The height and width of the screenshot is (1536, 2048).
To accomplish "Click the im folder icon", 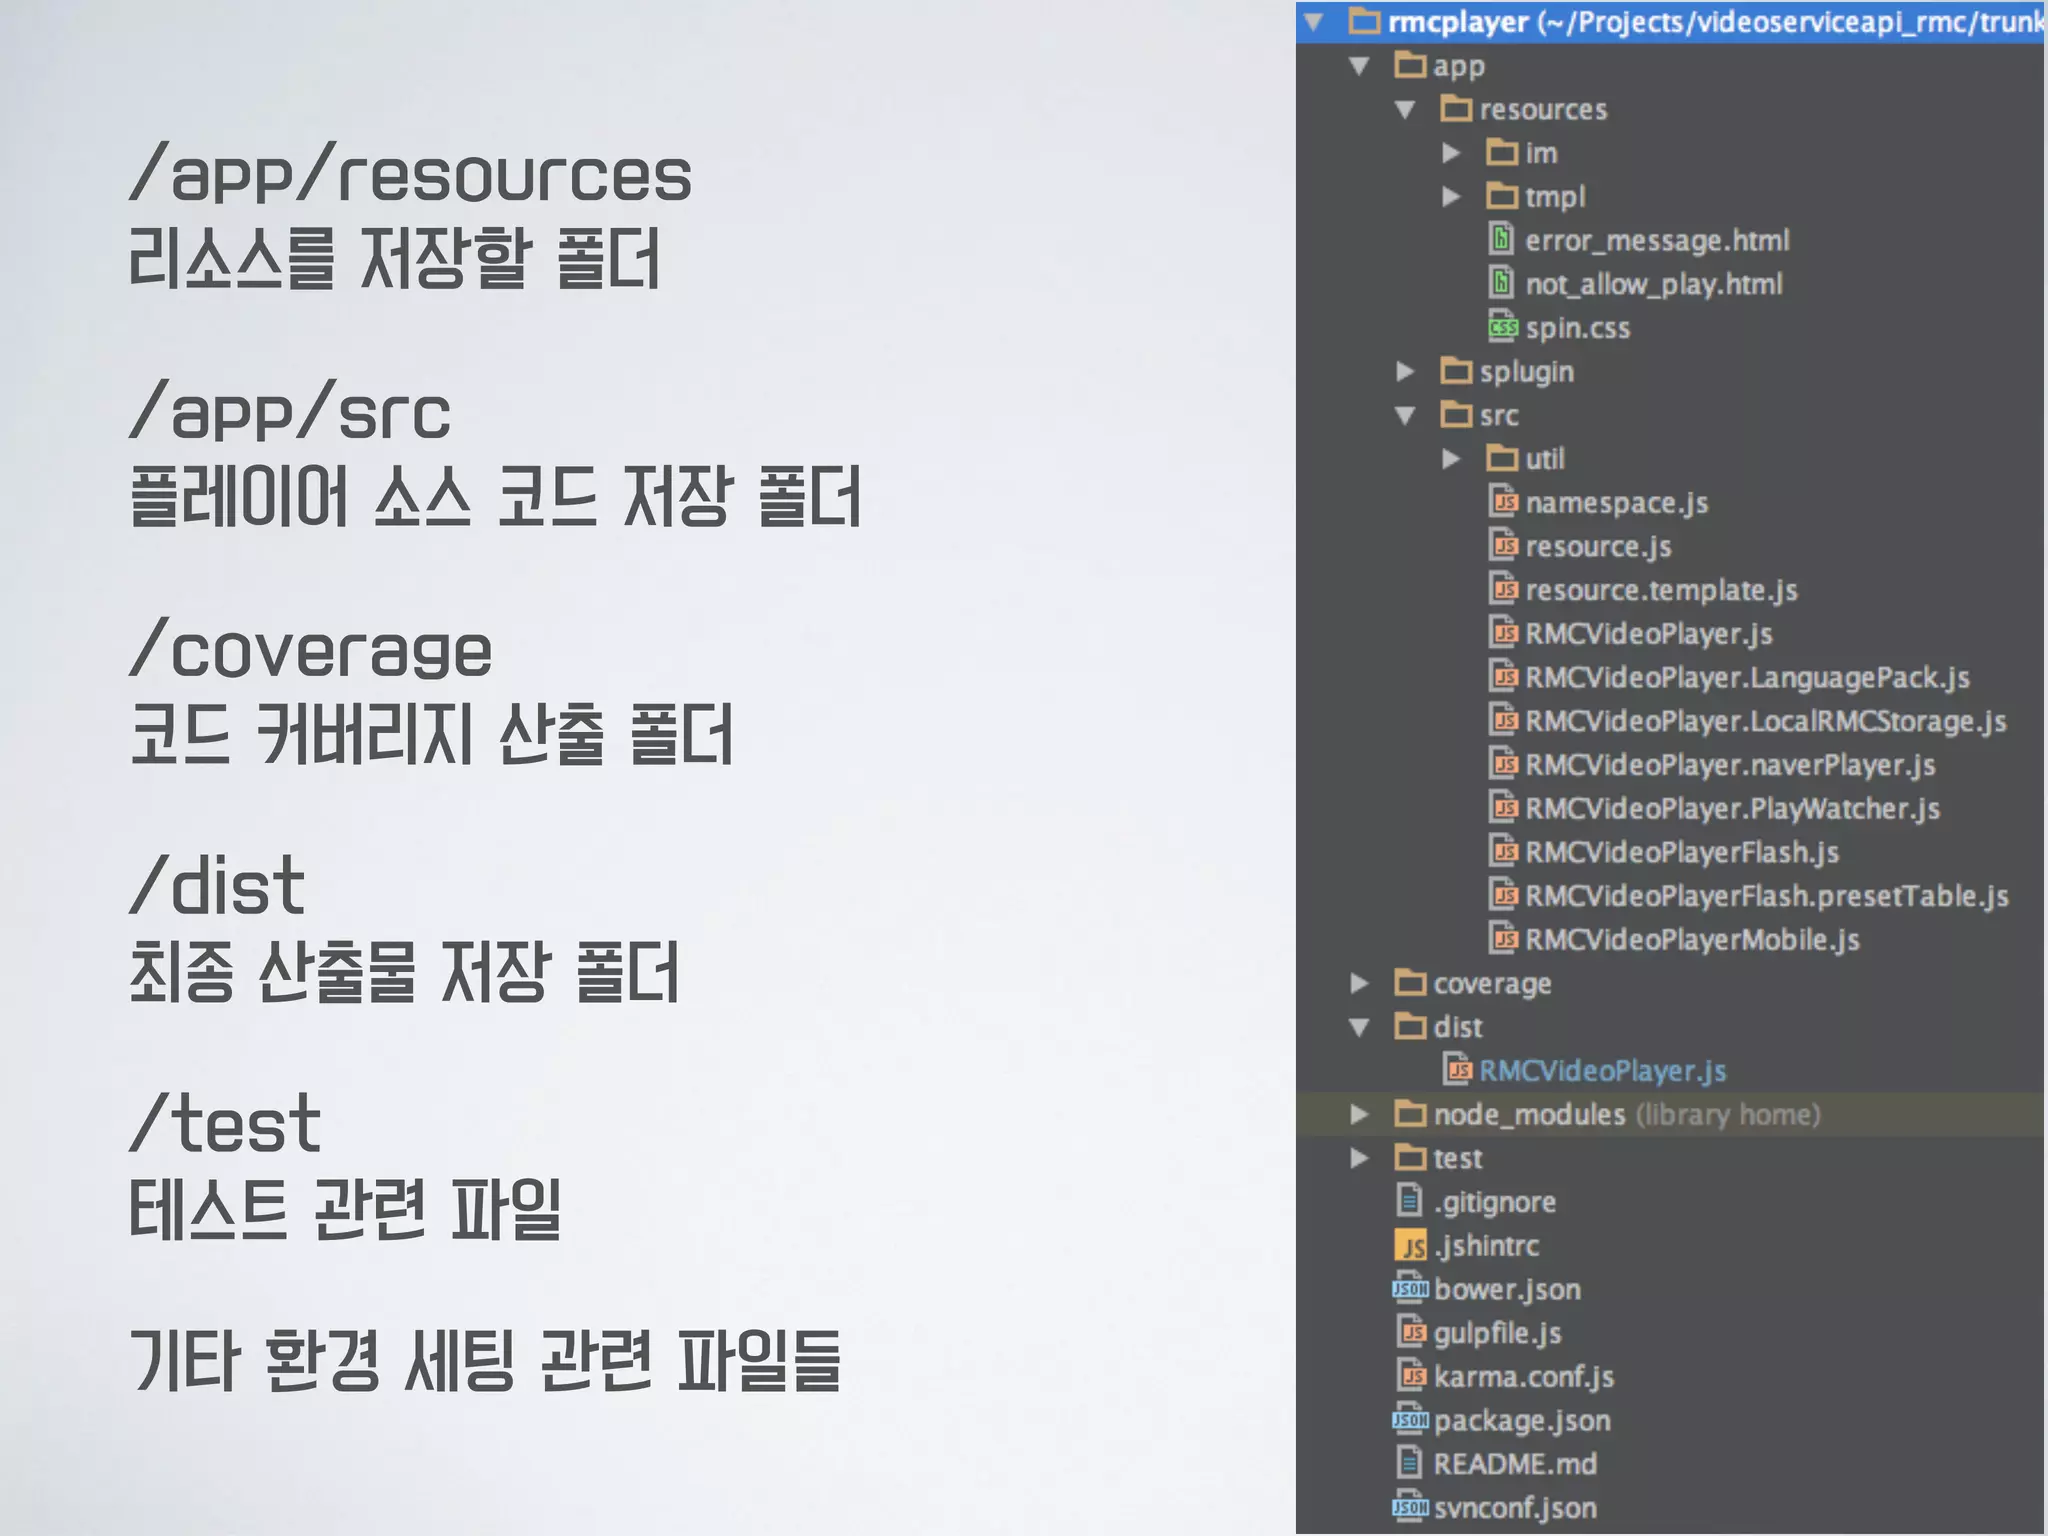I will pos(1502,152).
